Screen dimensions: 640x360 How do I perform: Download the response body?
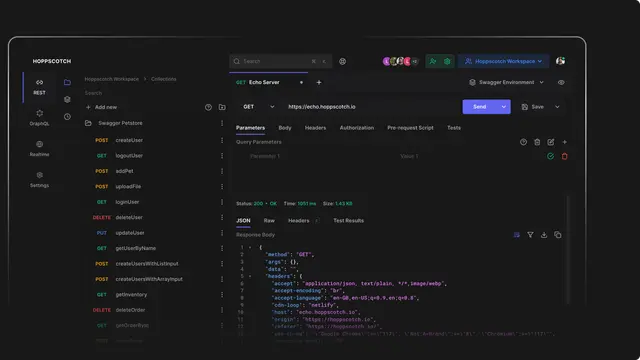(x=544, y=235)
